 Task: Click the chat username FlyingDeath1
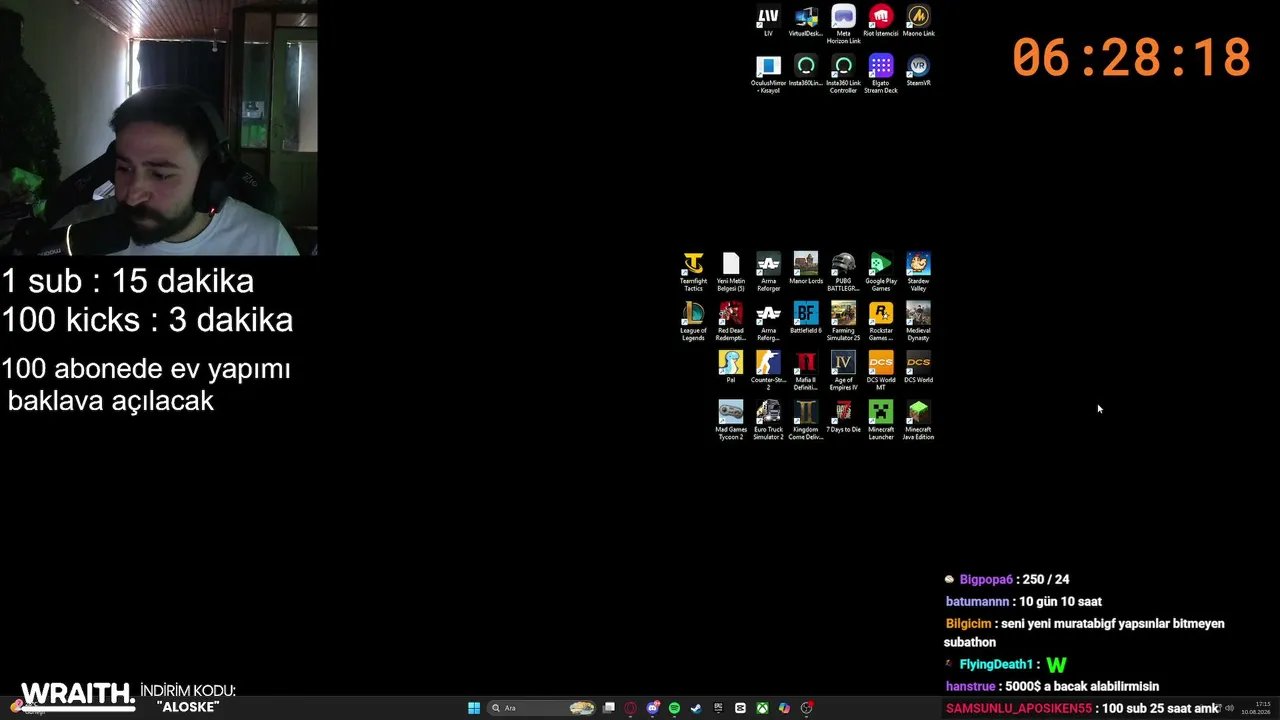(x=996, y=665)
